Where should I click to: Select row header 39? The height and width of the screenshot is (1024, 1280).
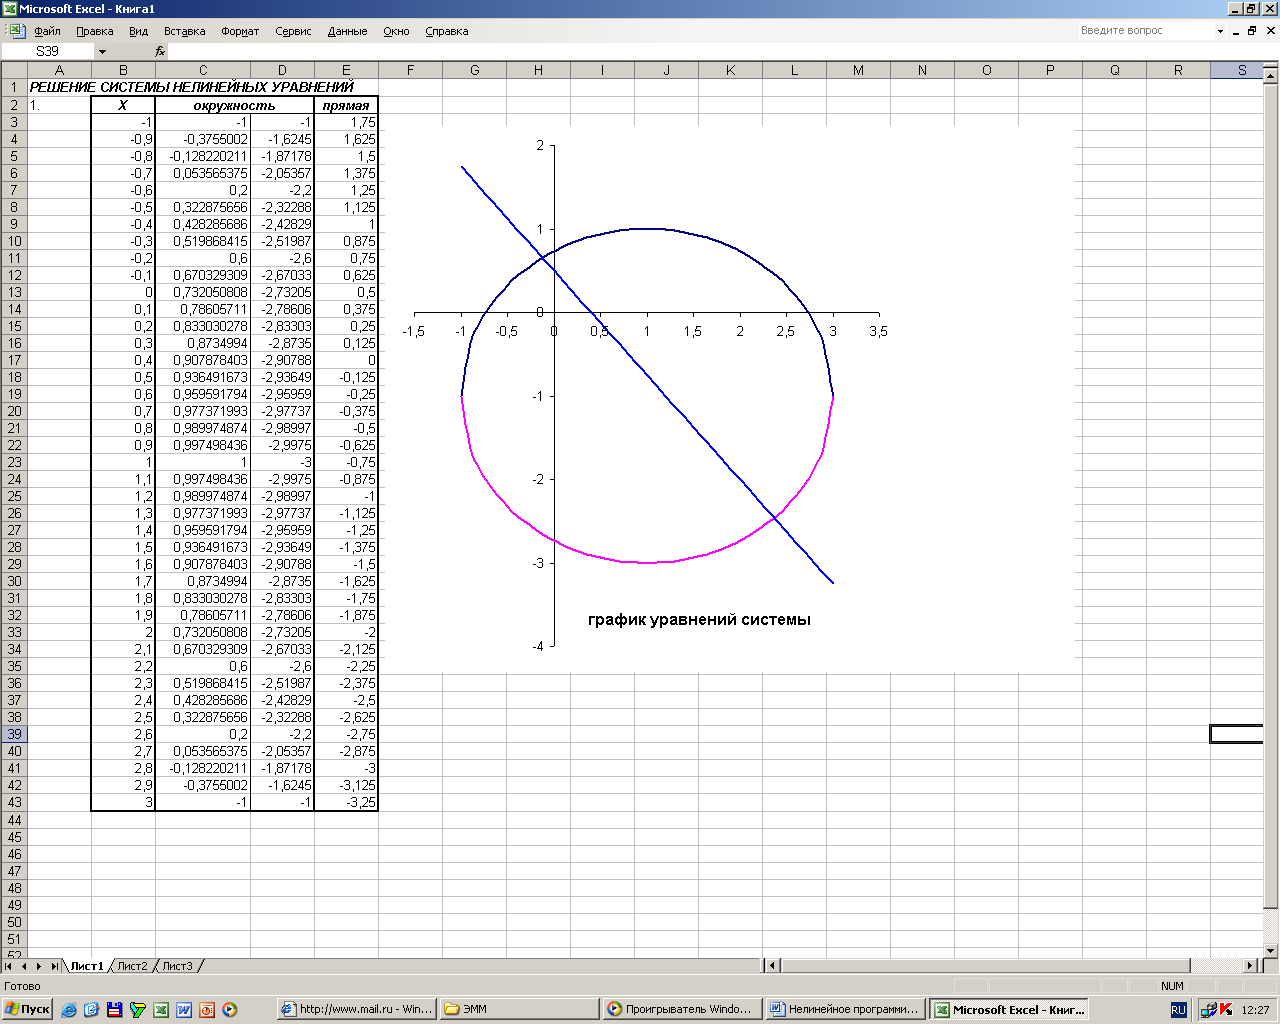coord(14,734)
